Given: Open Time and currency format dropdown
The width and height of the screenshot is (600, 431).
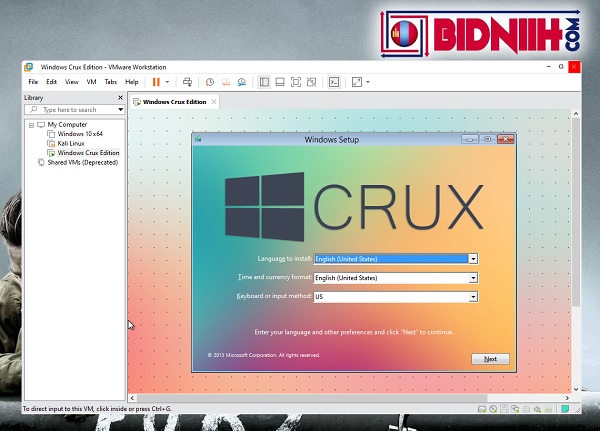Looking at the screenshot, I should click(x=473, y=278).
